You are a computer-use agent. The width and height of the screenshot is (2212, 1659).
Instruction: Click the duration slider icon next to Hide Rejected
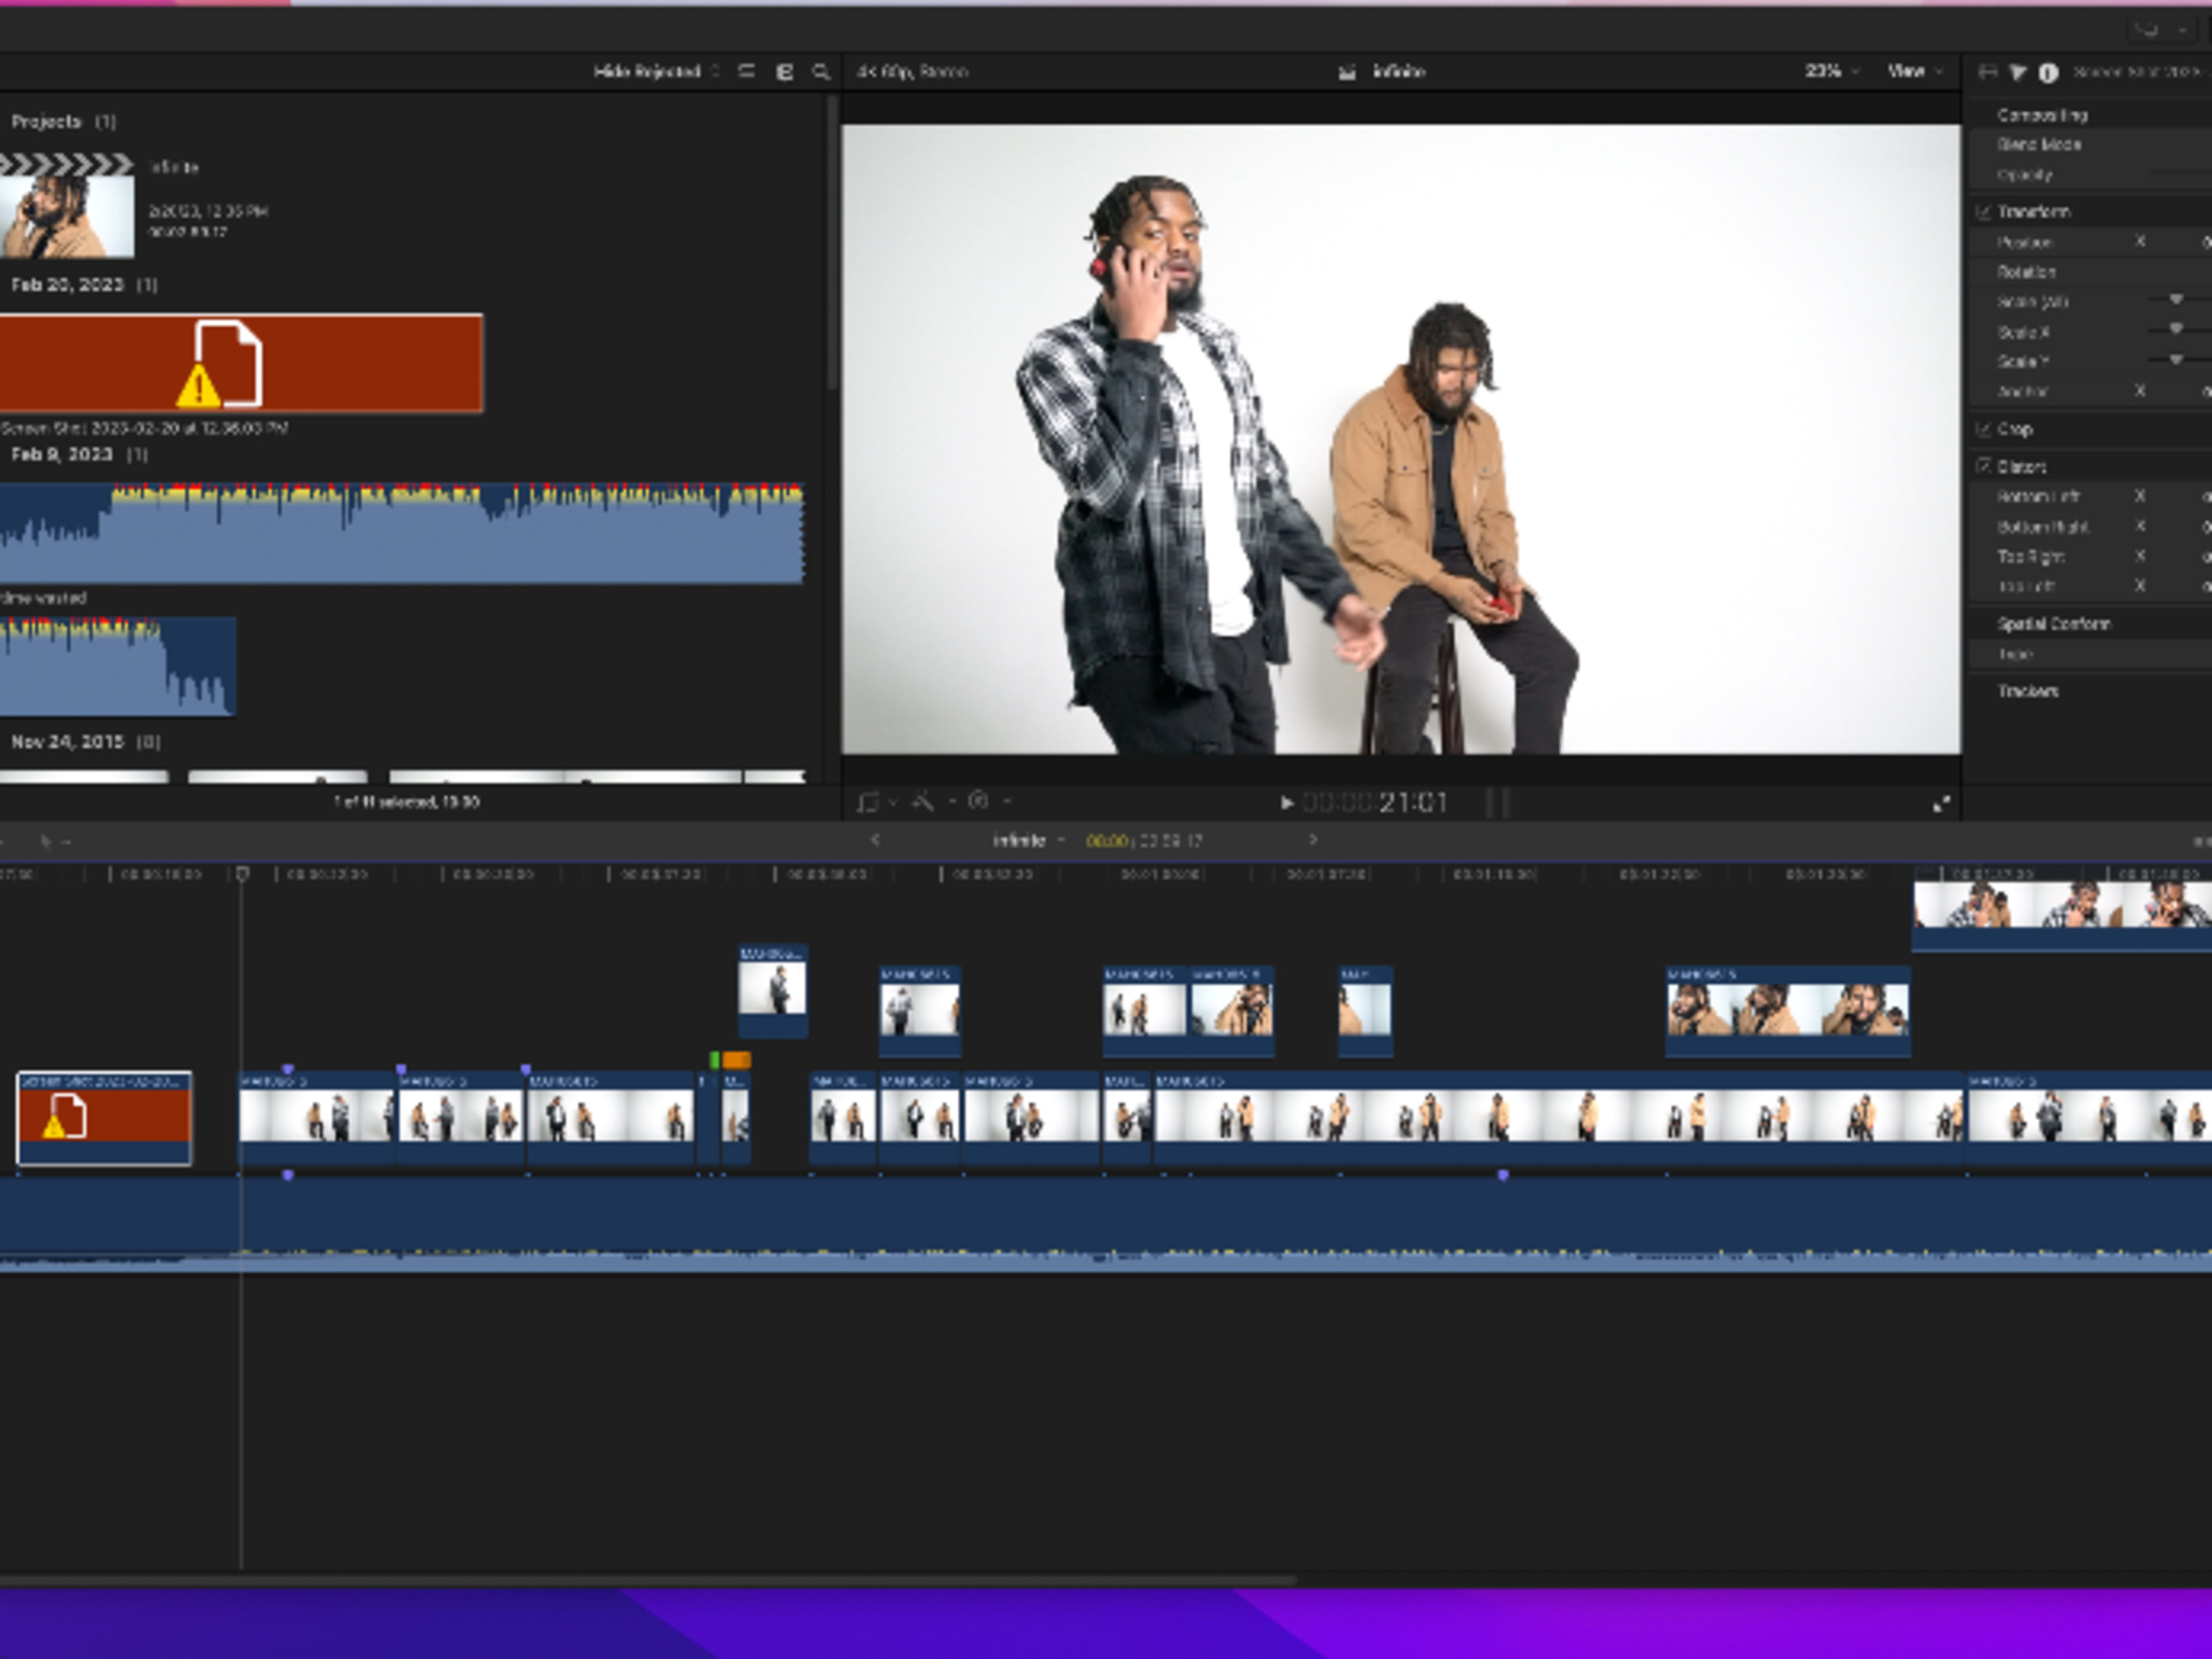[x=745, y=72]
